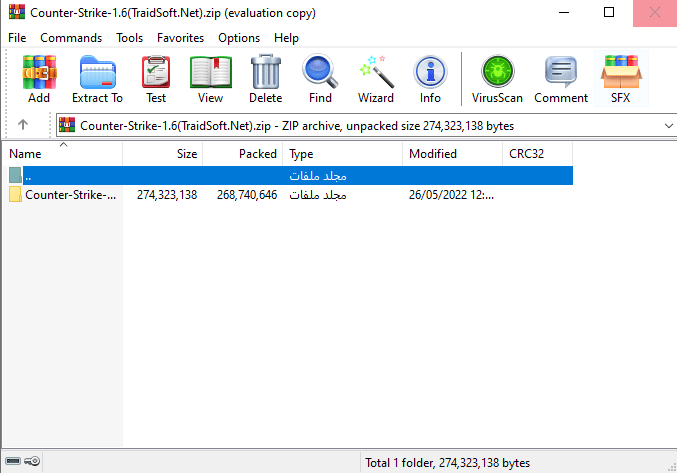
Task: Click the parent folder '..' icon
Action: click(16, 175)
